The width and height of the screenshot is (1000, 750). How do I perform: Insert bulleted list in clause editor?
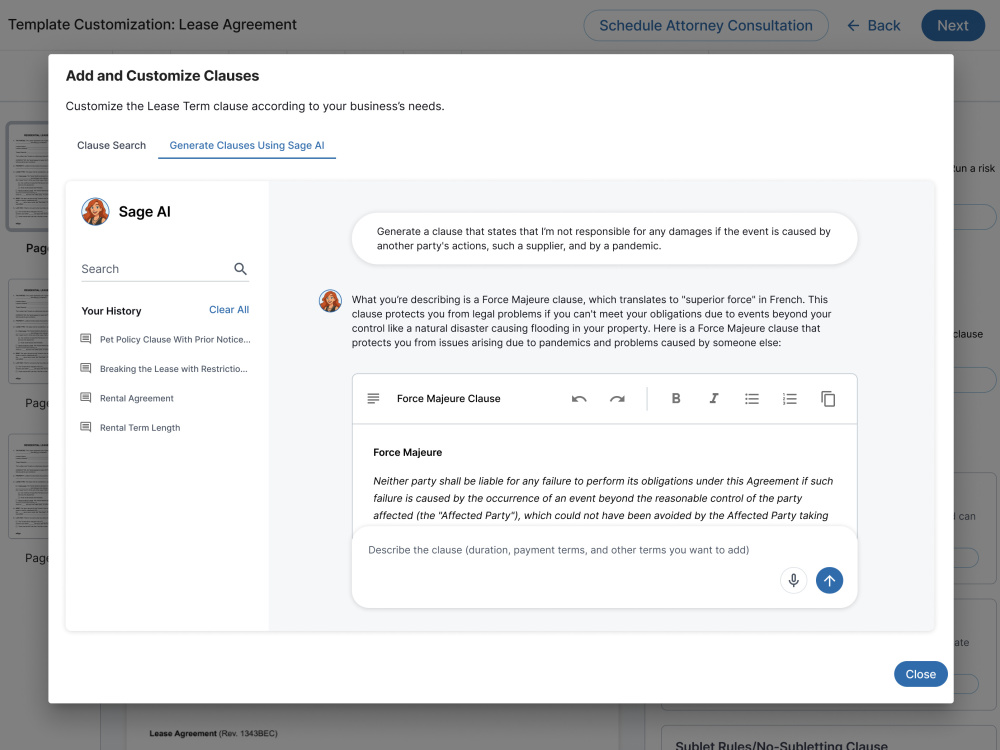tap(752, 399)
